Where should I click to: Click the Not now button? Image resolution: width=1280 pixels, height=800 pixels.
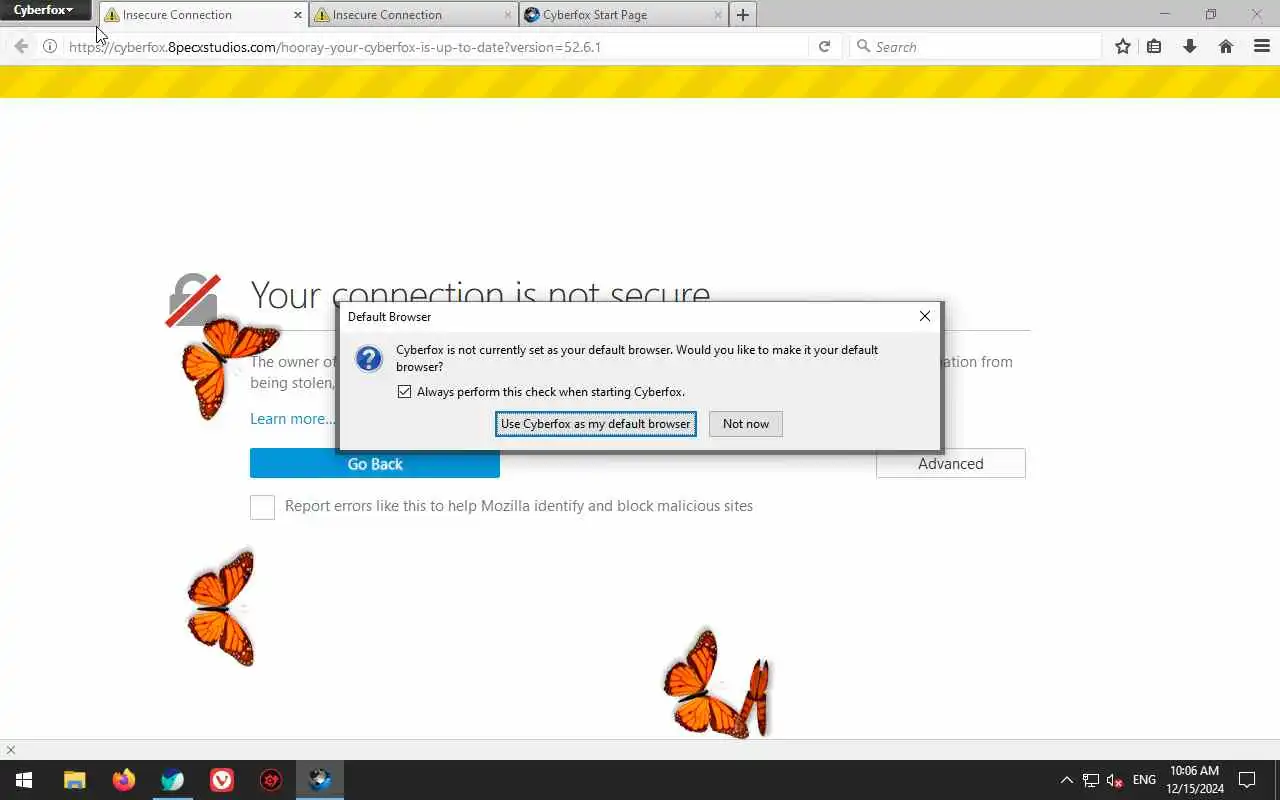746,424
